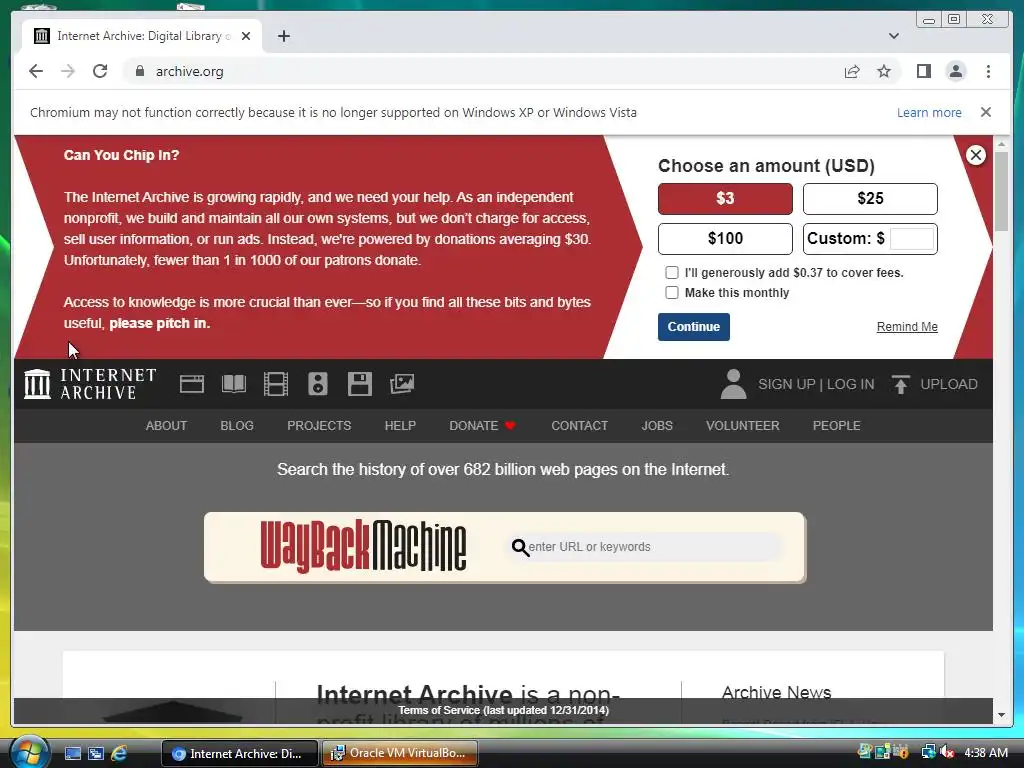Open the ABOUT menu item
1024x768 pixels.
[166, 426]
